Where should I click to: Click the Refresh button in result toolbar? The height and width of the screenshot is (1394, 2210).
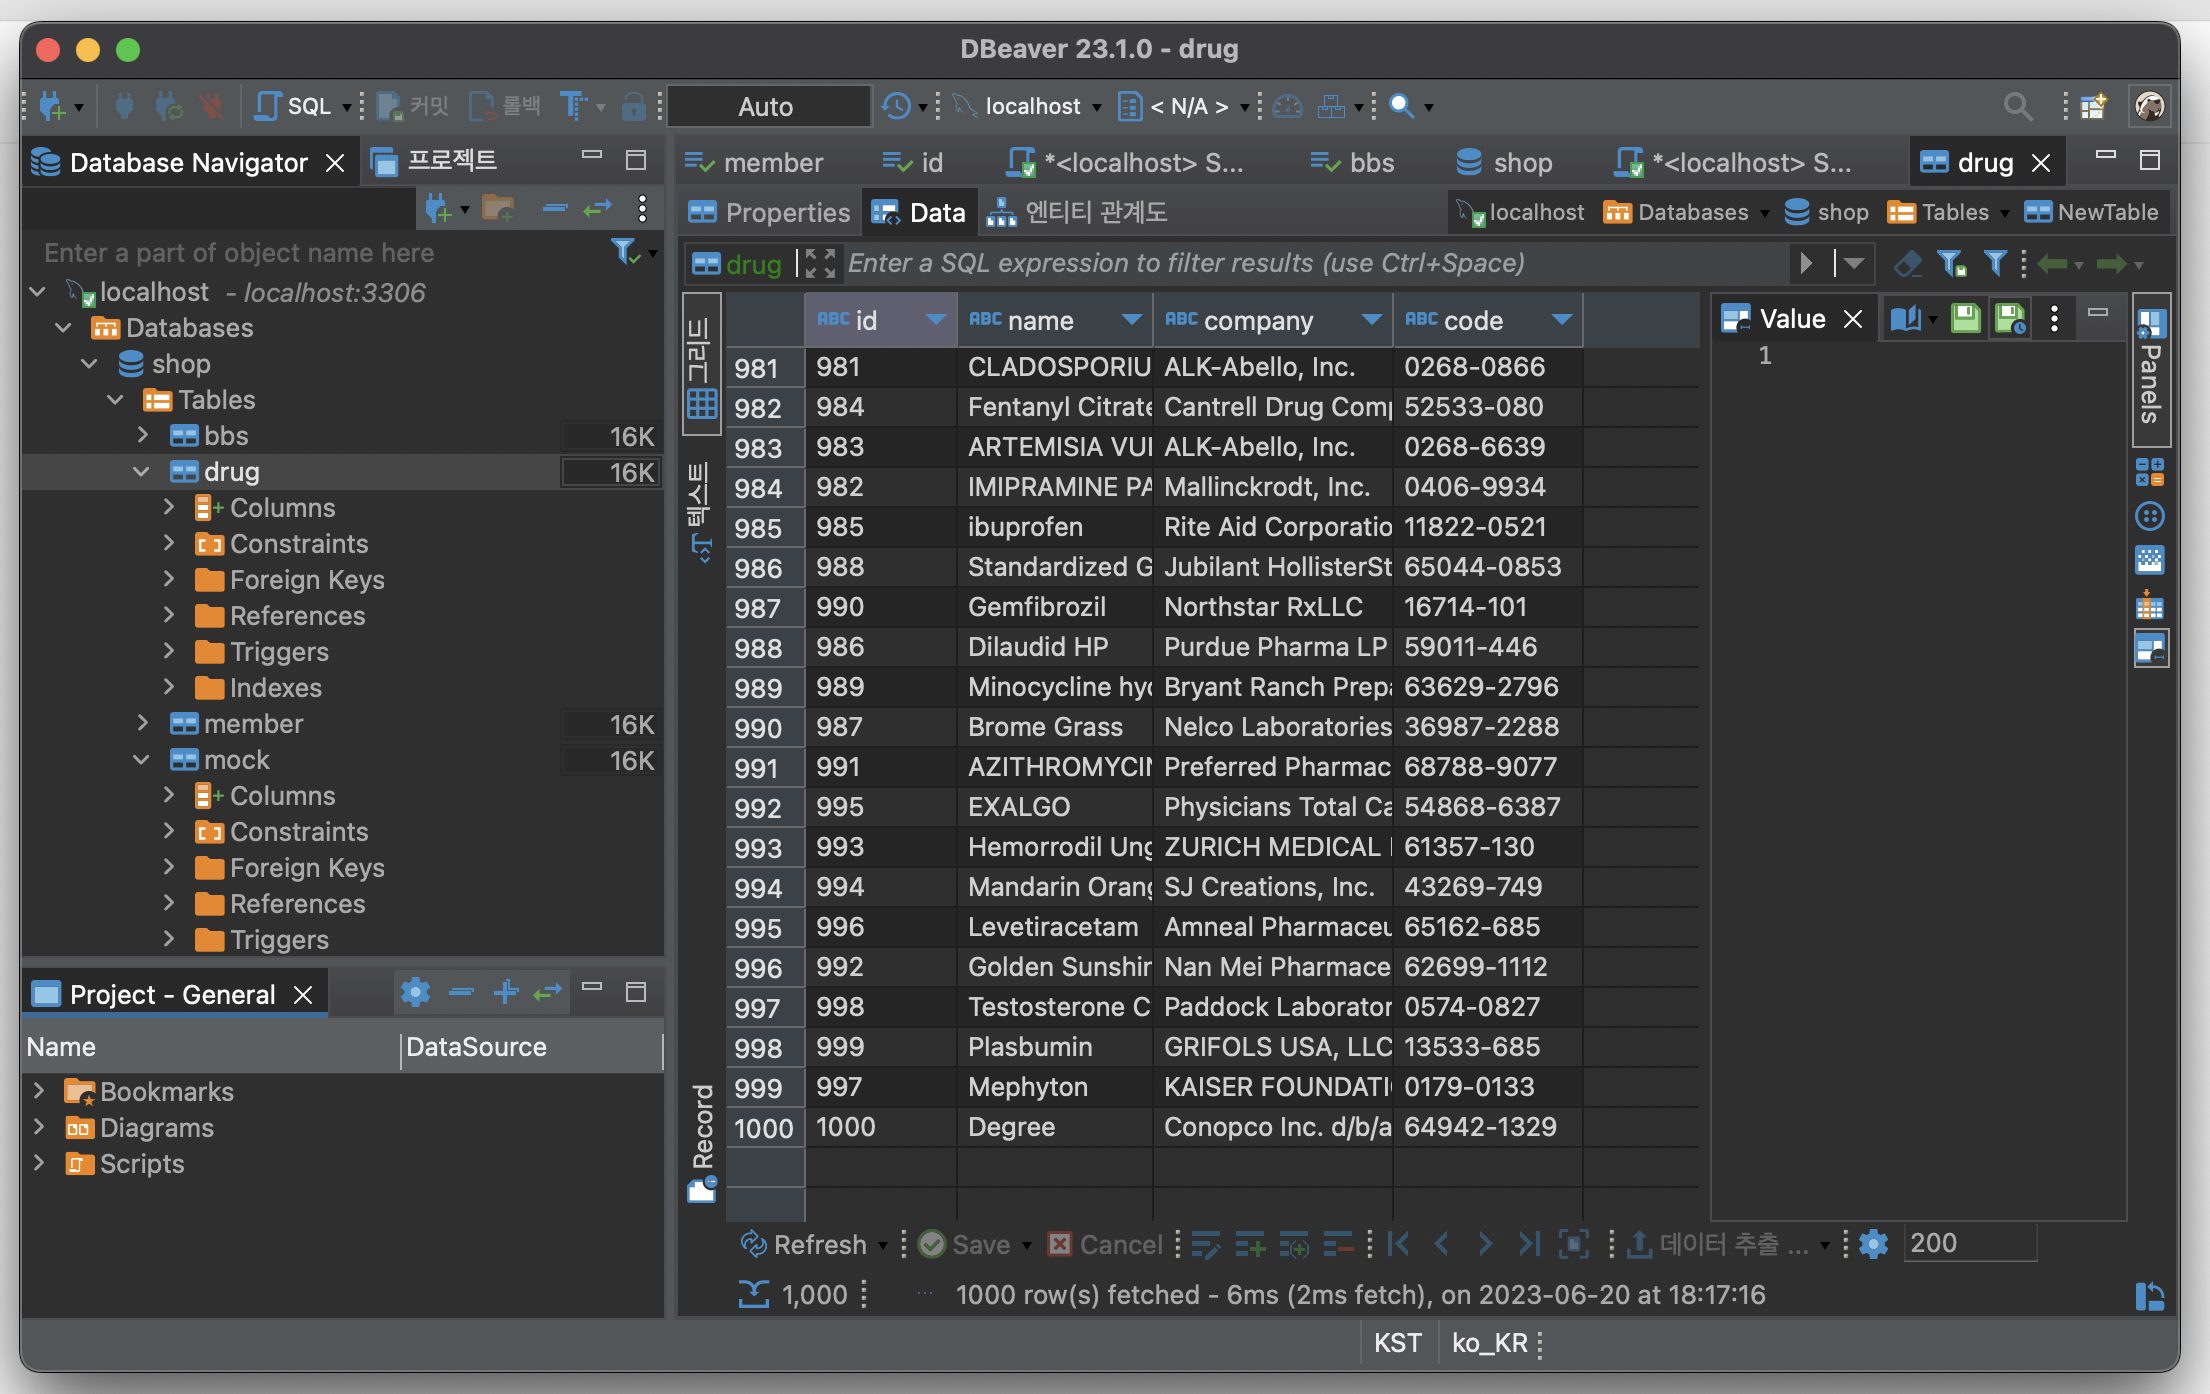[x=805, y=1244]
